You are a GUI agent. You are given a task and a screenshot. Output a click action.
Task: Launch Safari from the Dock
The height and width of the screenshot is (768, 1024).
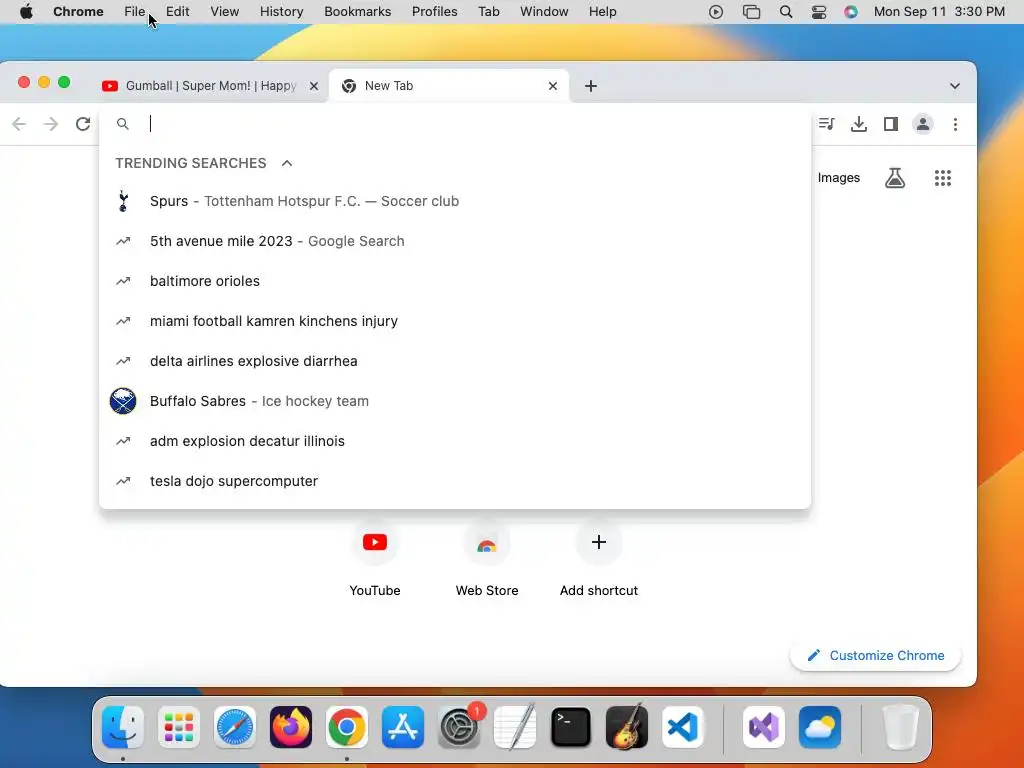point(235,727)
